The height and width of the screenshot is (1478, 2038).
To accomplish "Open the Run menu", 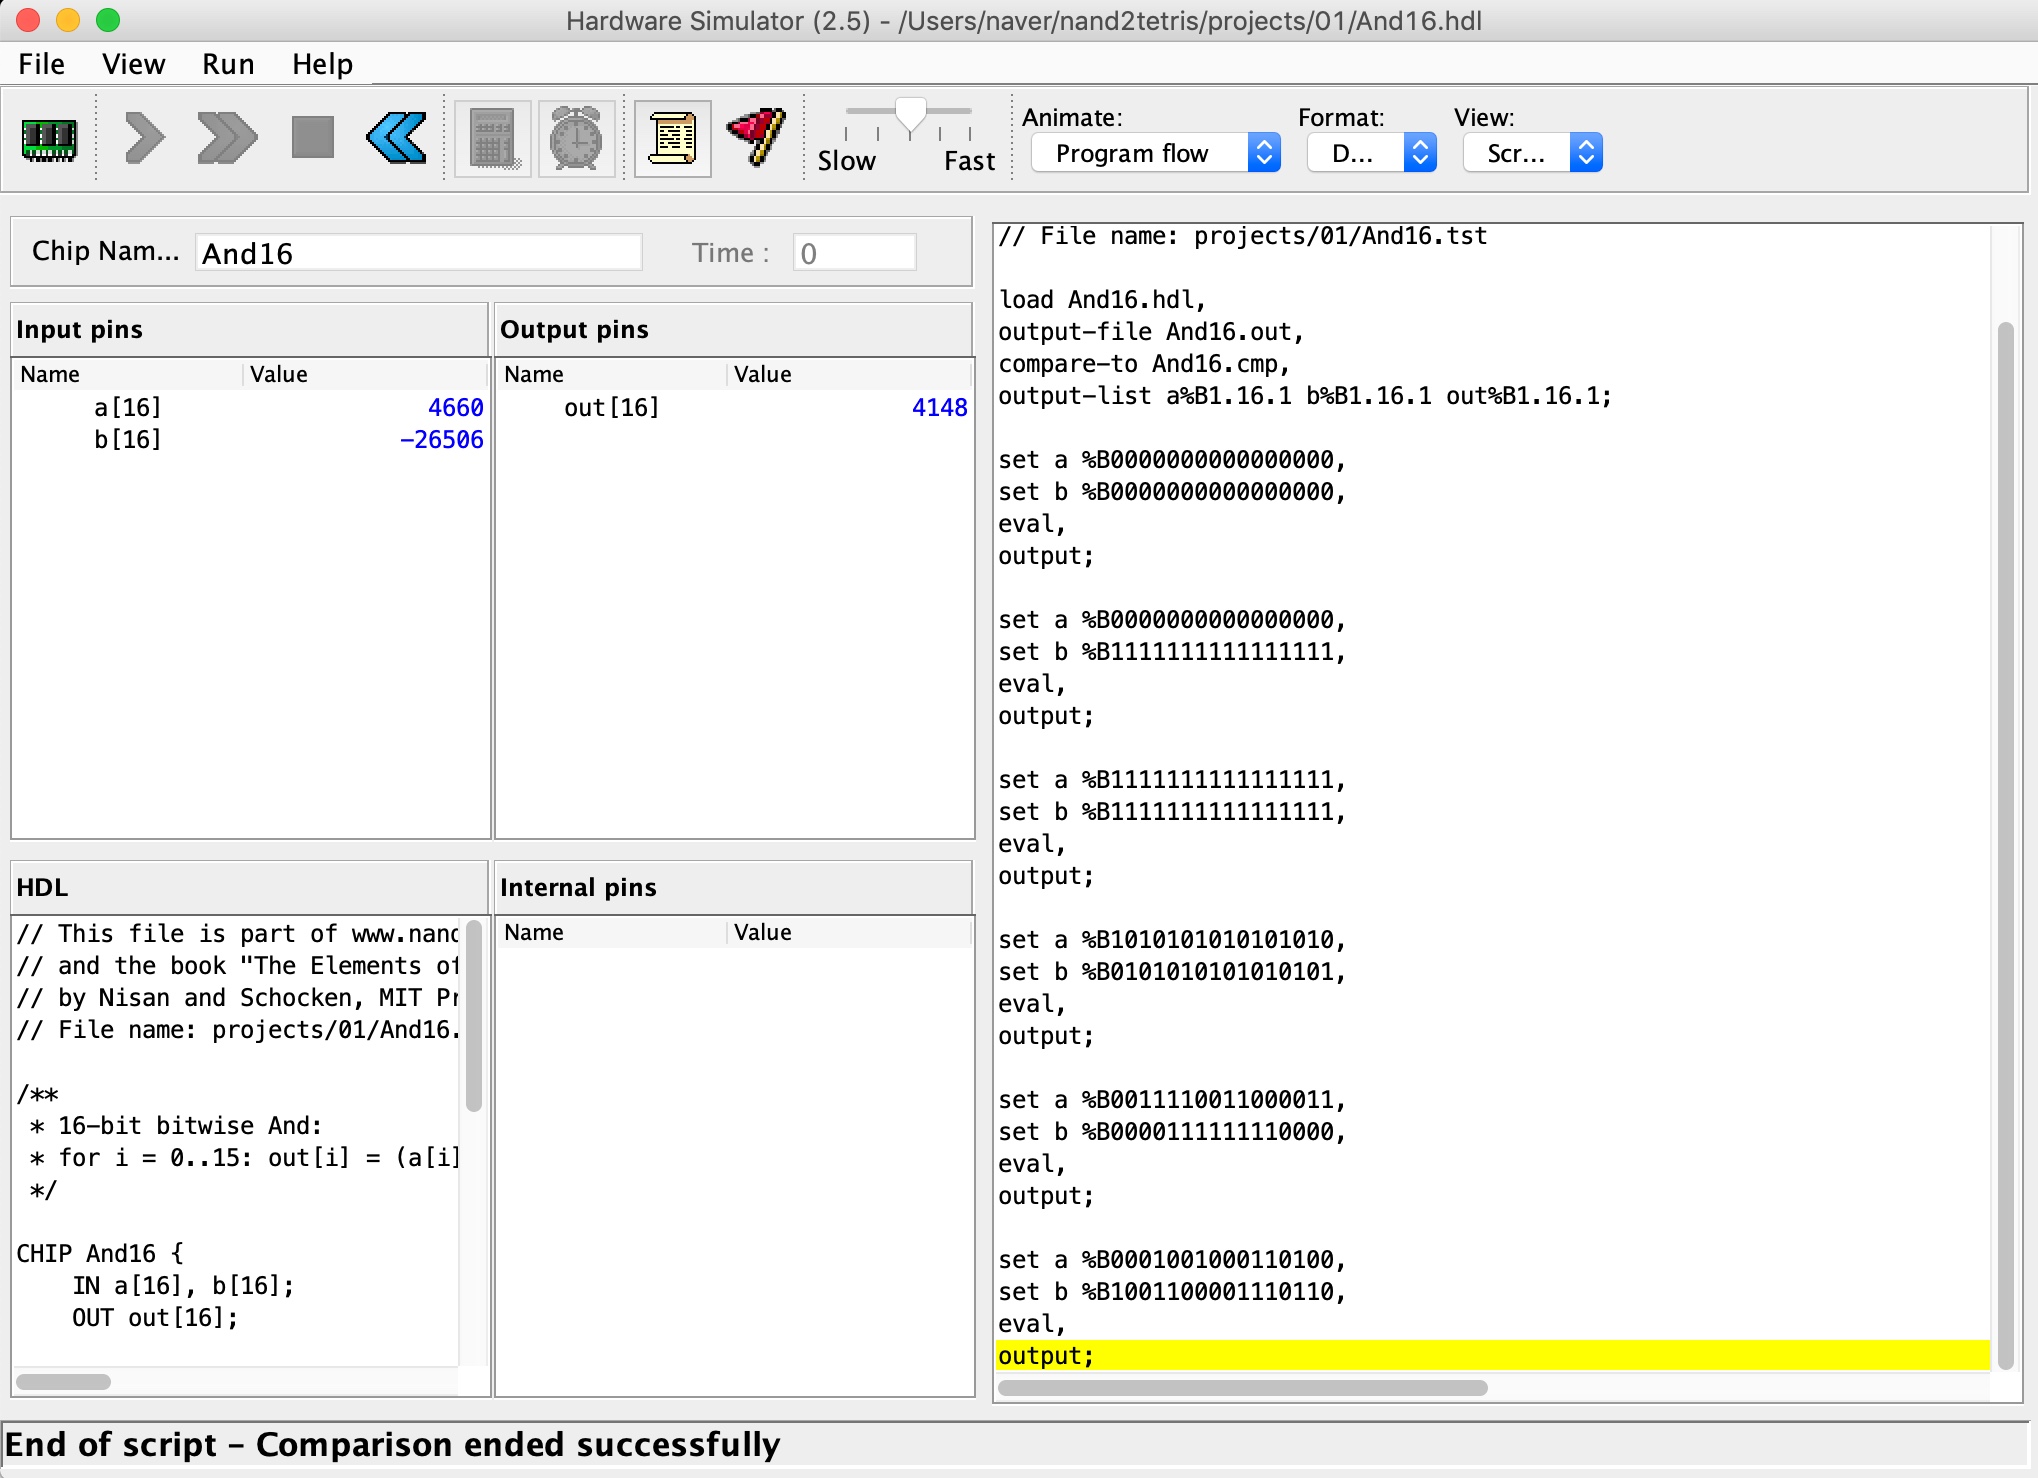I will point(228,64).
